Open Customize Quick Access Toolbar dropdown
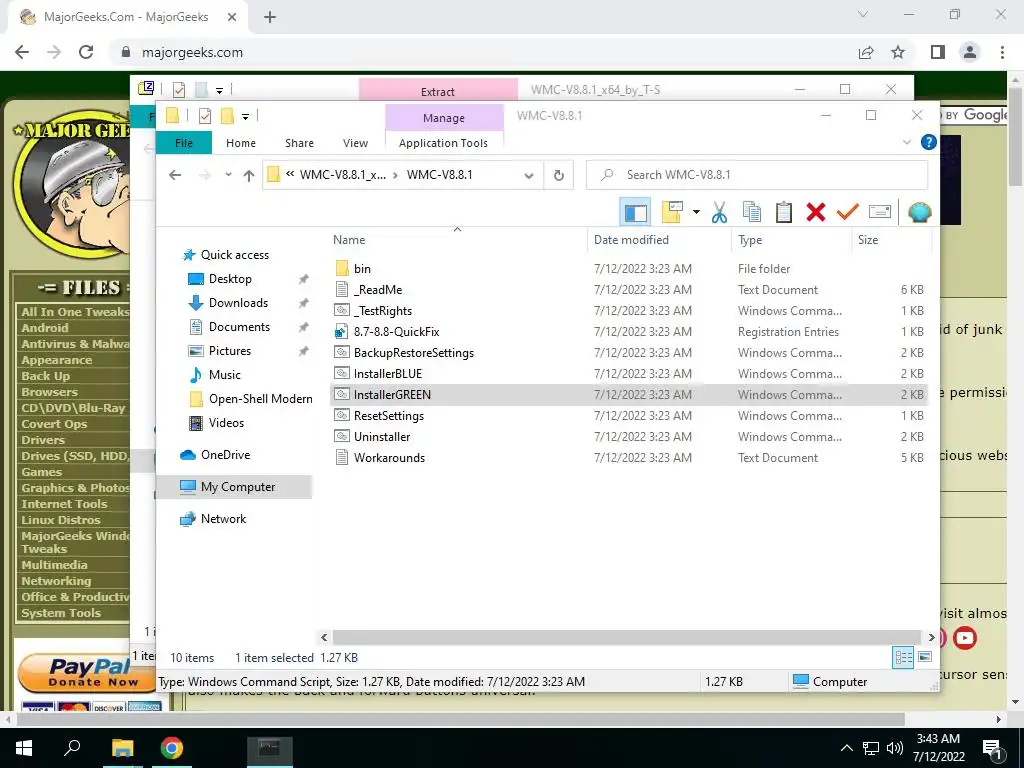The width and height of the screenshot is (1024, 768). pos(245,116)
